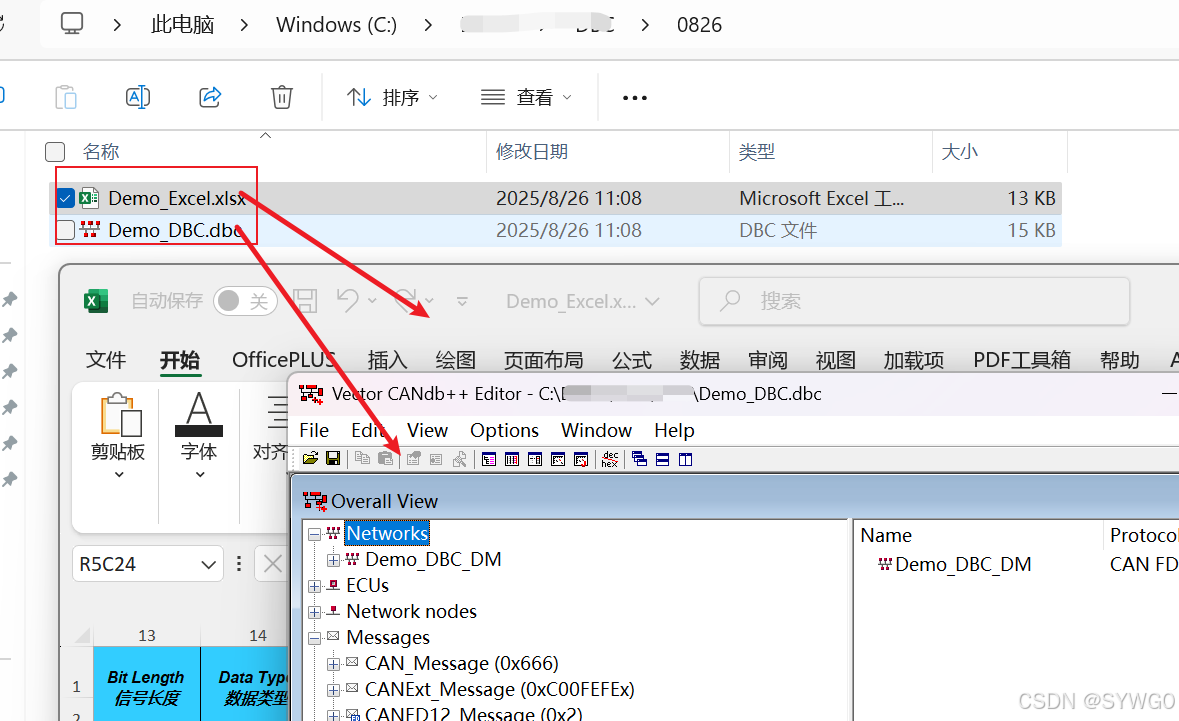Open the Options menu in CANdb++

tap(505, 430)
